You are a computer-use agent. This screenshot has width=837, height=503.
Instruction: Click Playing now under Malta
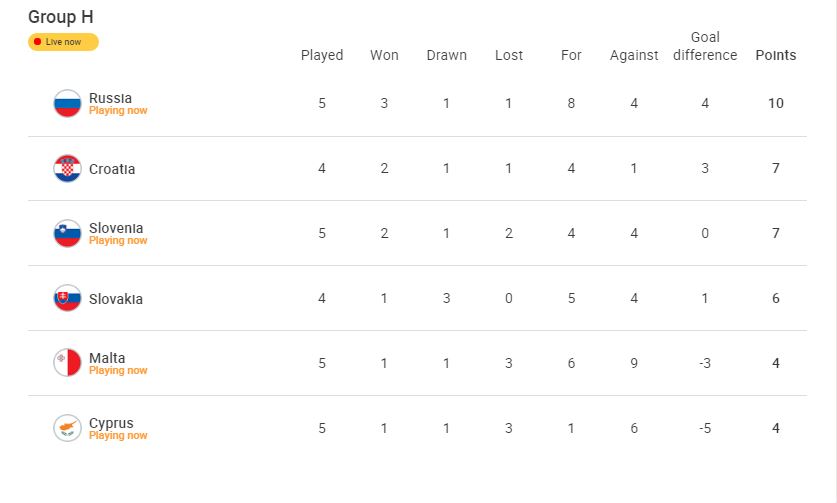[118, 371]
